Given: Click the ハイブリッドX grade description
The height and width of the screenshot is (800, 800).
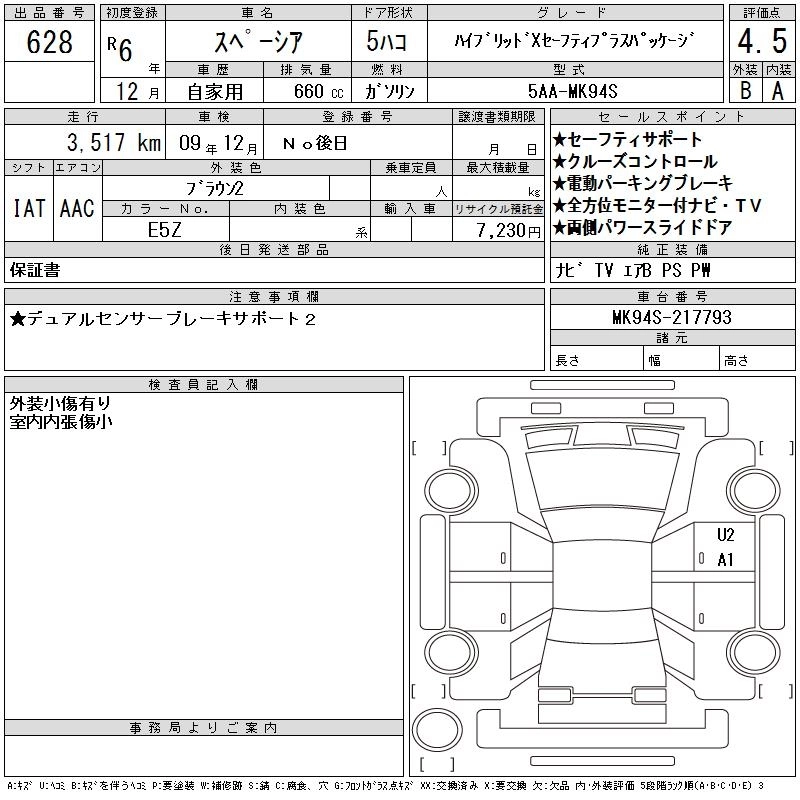Looking at the screenshot, I should click(574, 40).
